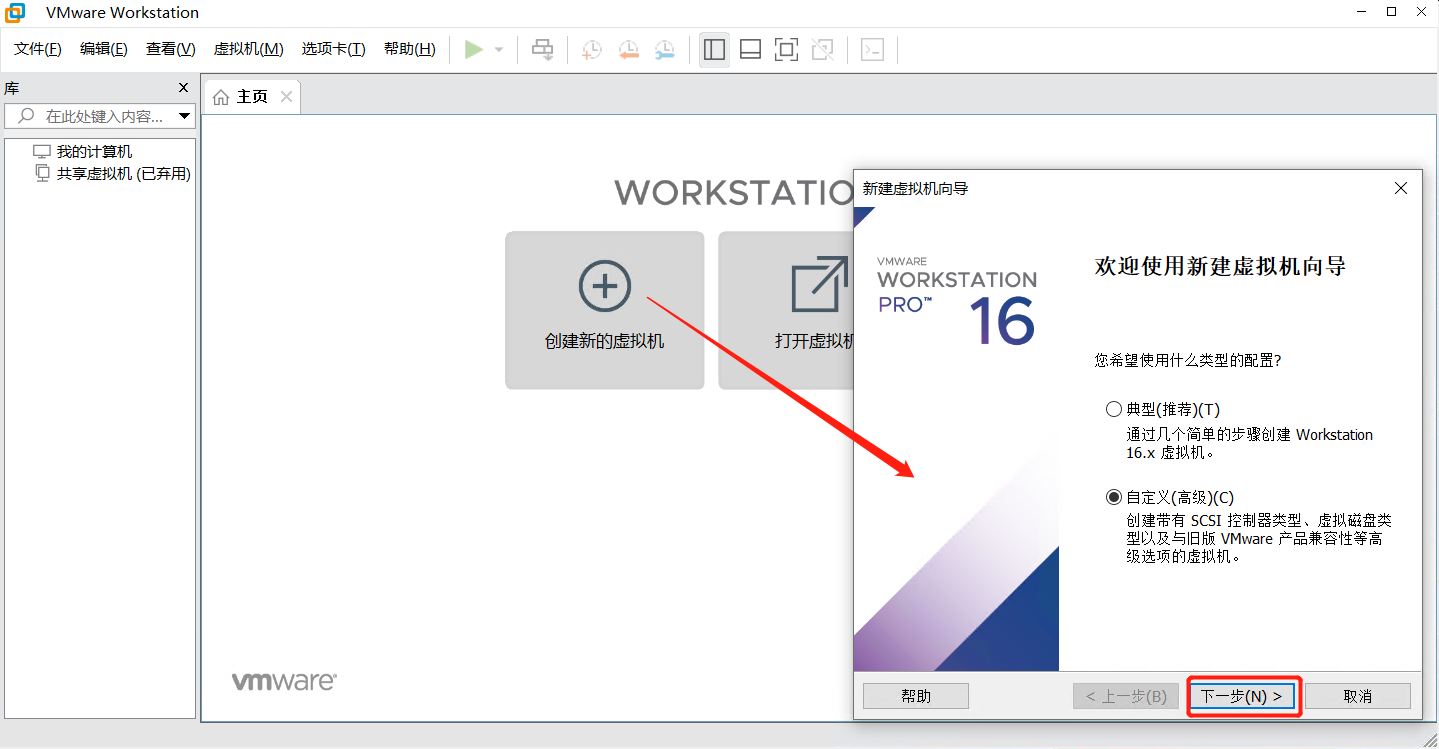Open the 查看(V) menu
Image resolution: width=1439 pixels, height=749 pixels.
170,49
